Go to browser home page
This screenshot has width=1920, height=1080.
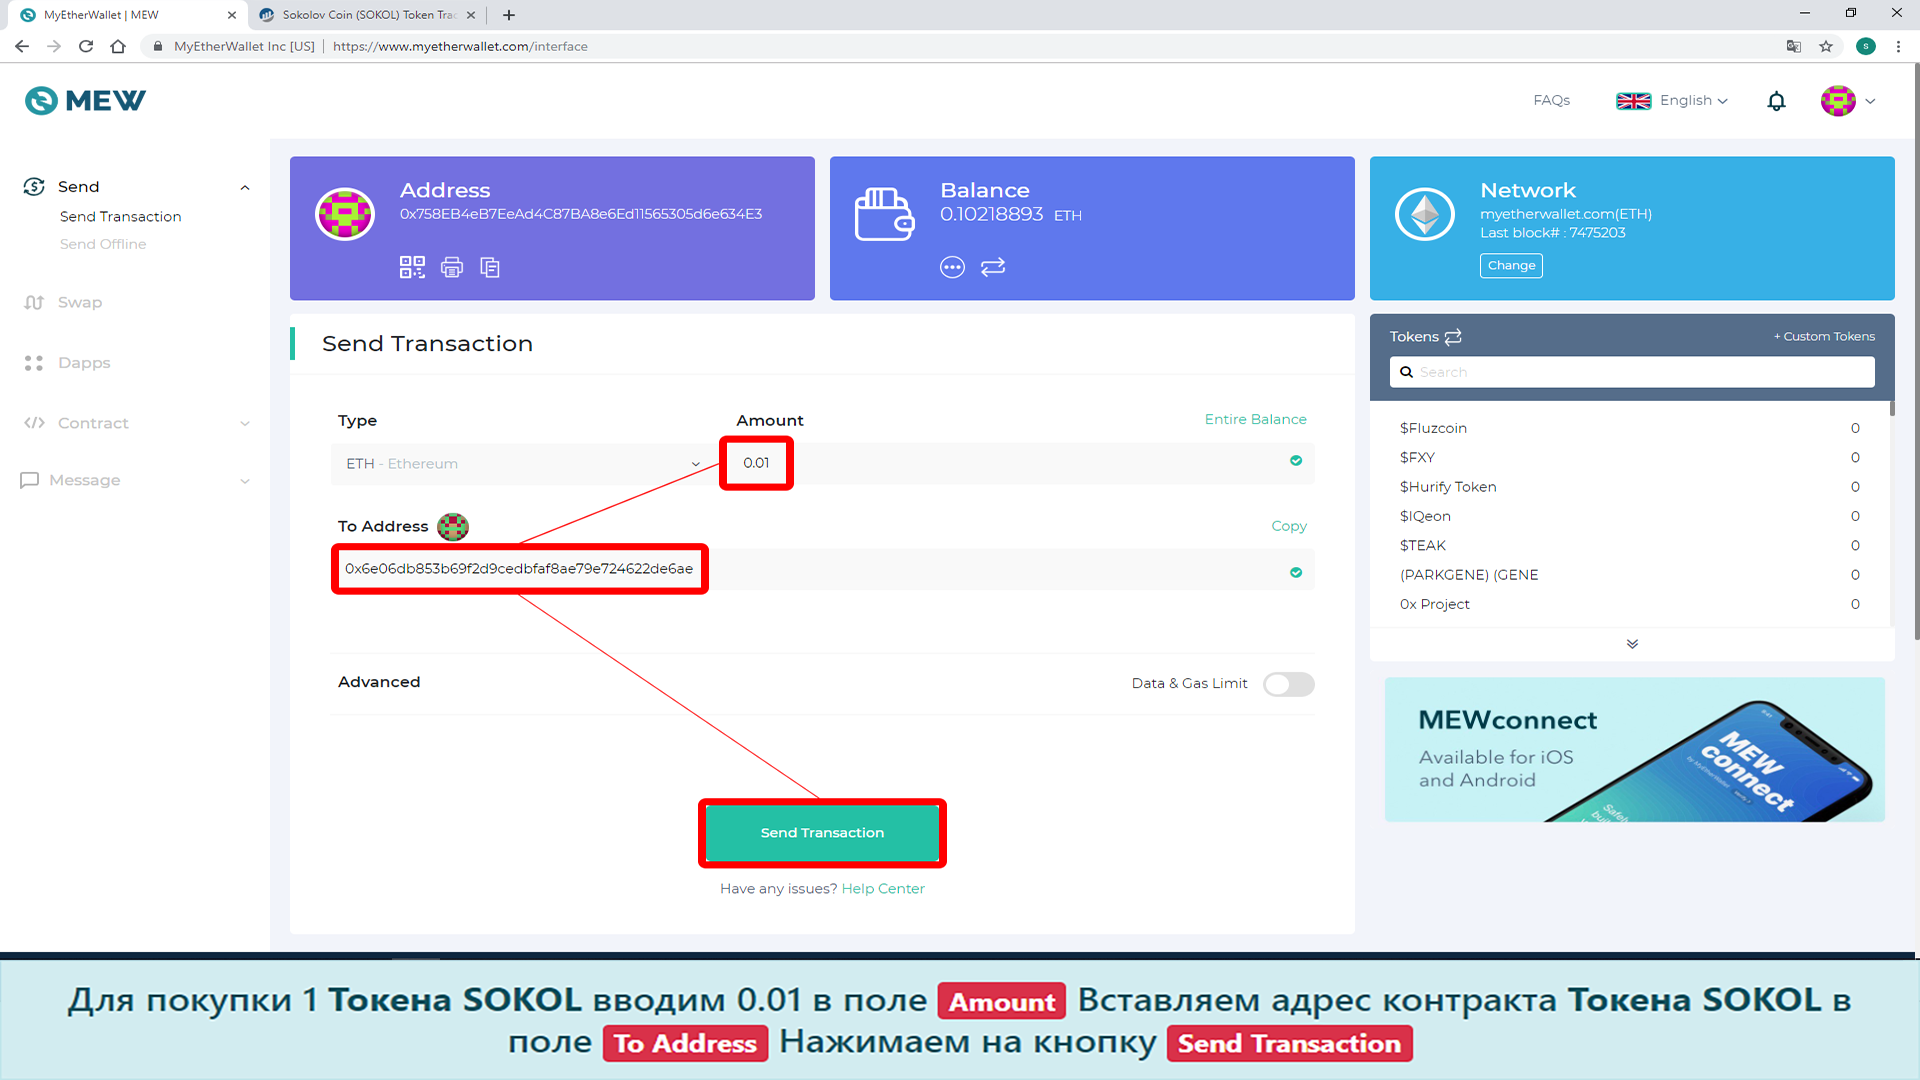[118, 46]
